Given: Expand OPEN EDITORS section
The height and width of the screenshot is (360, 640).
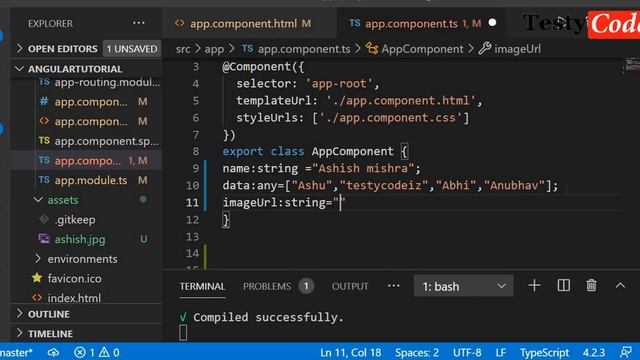Looking at the screenshot, I should pos(86,49).
